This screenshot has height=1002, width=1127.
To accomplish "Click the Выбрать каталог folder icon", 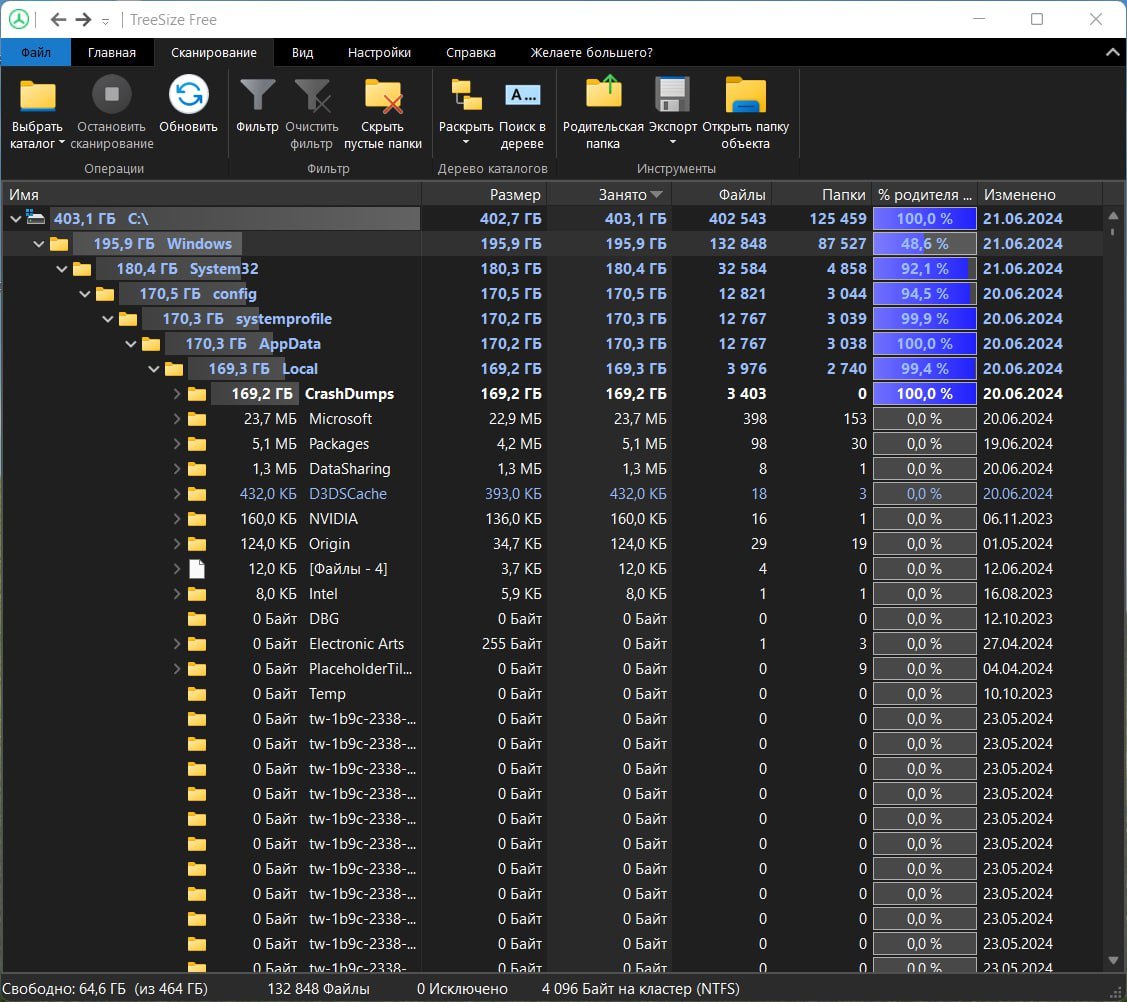I will [37, 96].
